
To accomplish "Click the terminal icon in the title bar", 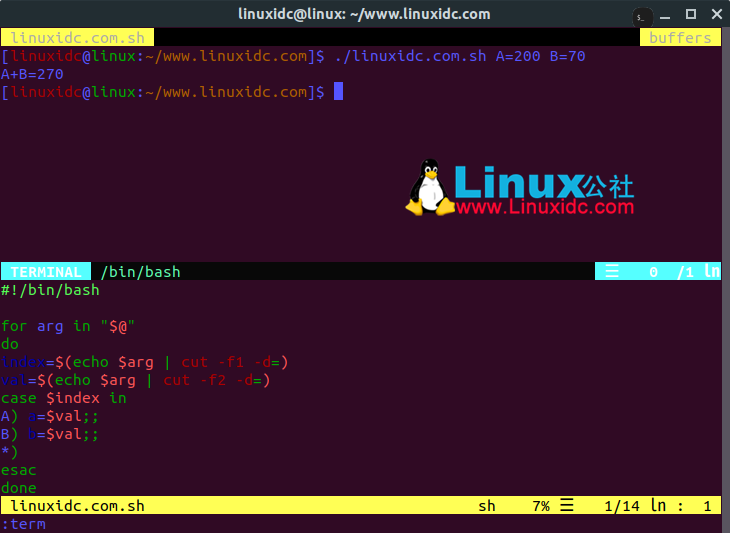I will tap(642, 18).
